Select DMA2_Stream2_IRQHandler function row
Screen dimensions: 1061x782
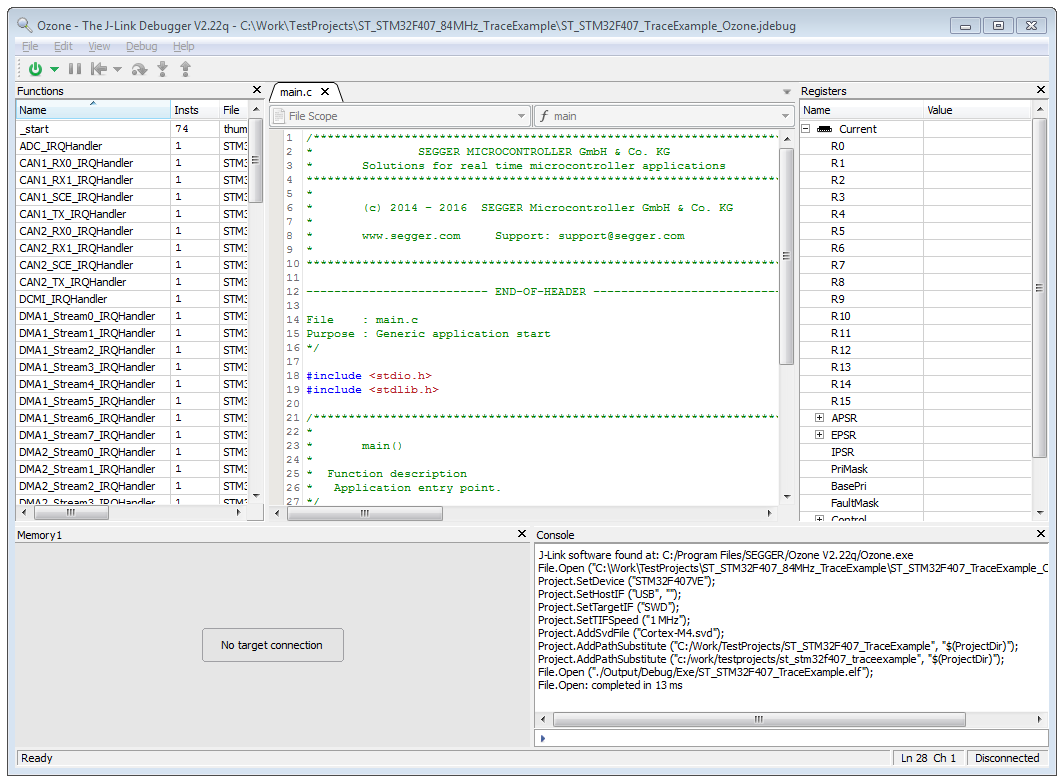tap(132, 486)
